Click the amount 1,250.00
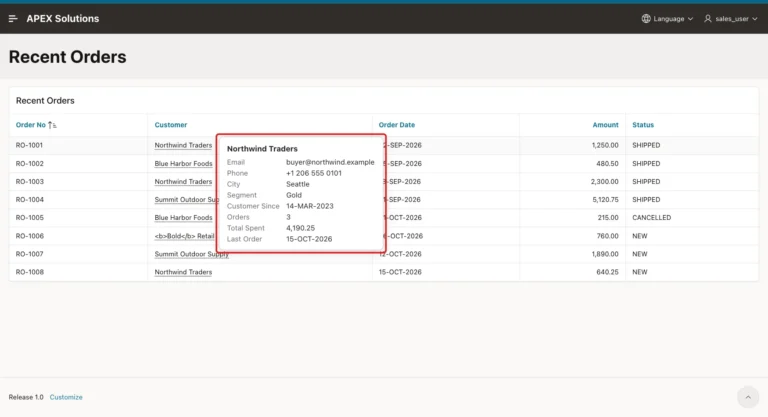This screenshot has width=768, height=417. coord(605,145)
